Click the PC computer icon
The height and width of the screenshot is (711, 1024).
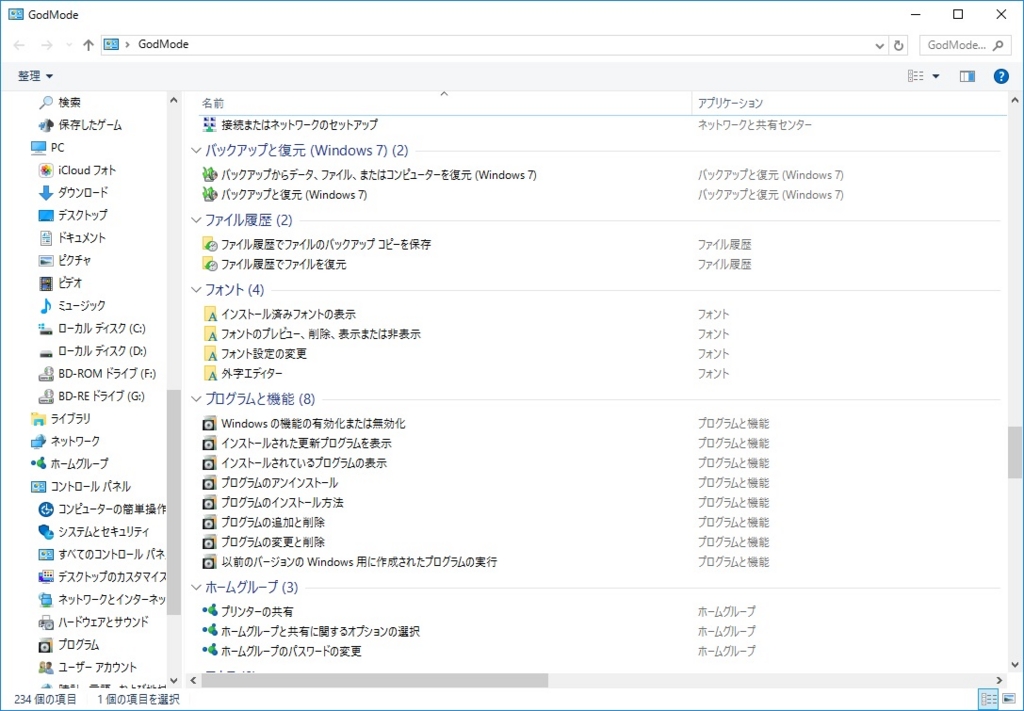pyautogui.click(x=39, y=148)
